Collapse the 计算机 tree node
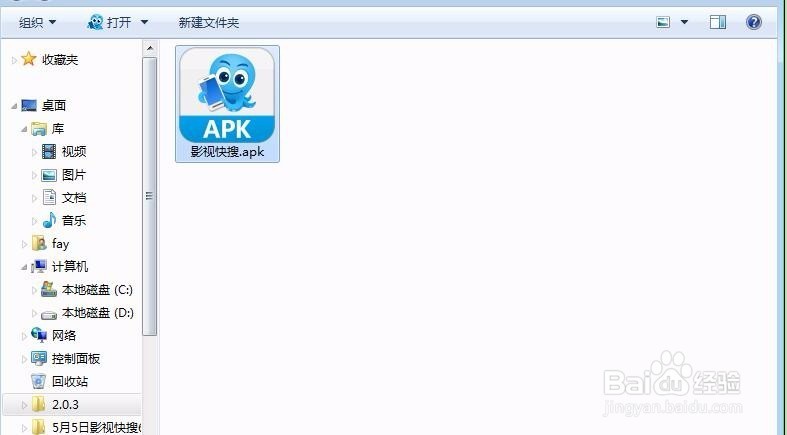 (24, 267)
